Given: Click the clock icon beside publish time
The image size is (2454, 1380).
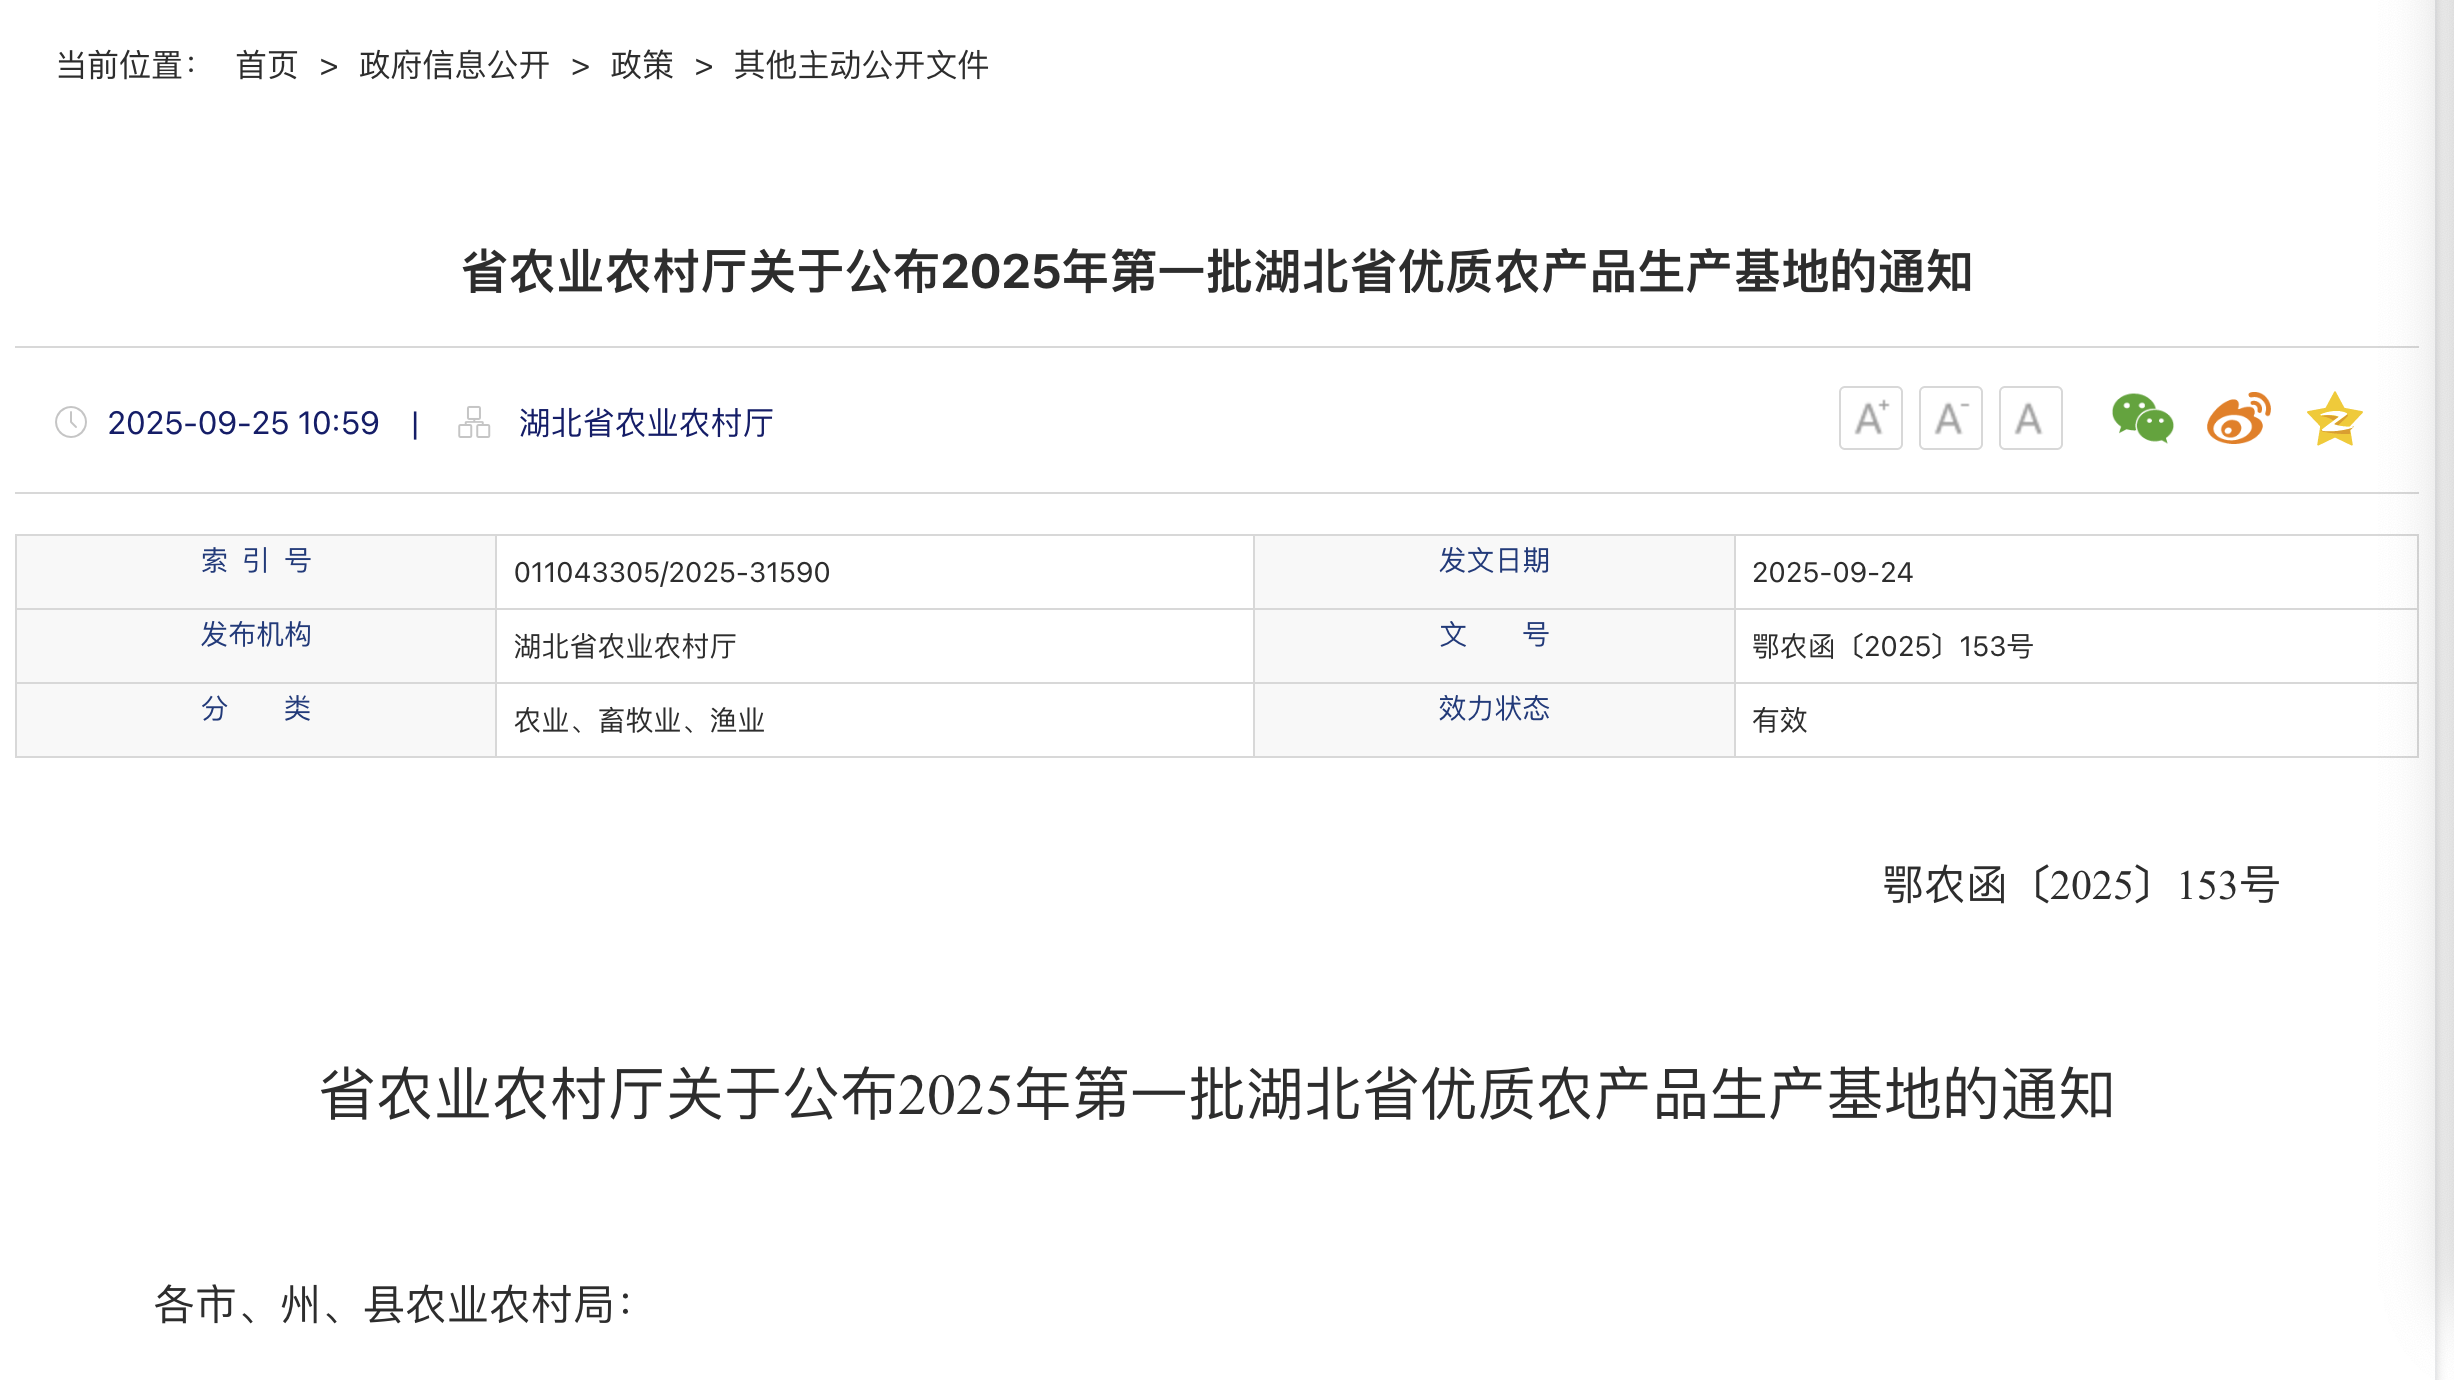Looking at the screenshot, I should point(71,422).
